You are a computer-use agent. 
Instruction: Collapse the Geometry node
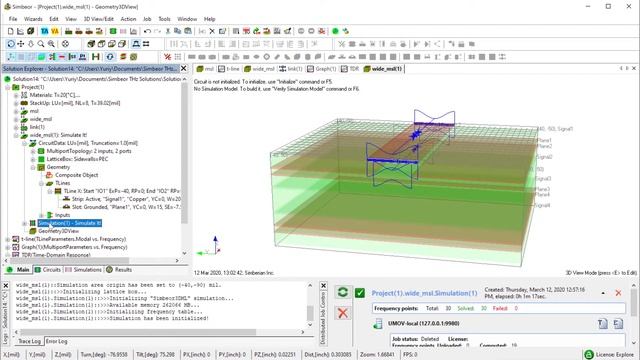pyautogui.click(x=33, y=167)
